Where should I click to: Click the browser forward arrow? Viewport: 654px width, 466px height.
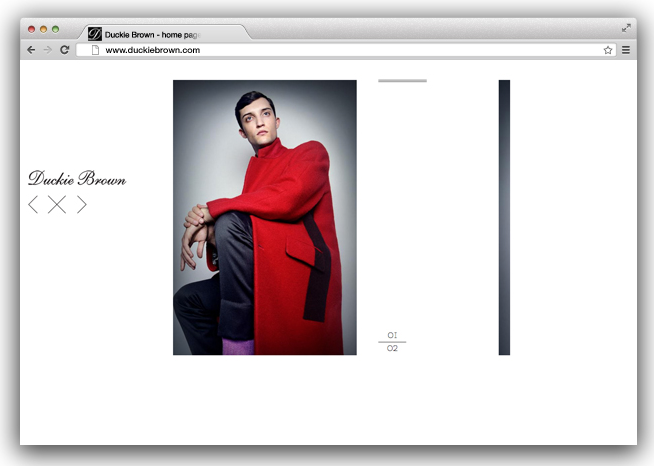click(48, 50)
